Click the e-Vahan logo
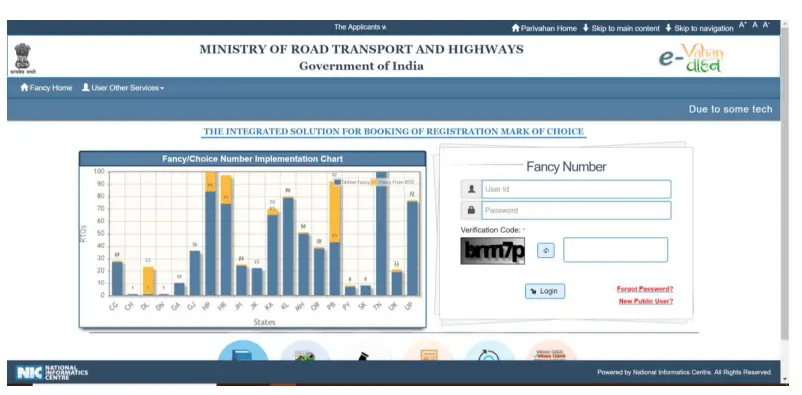802x395 pixels. 692,58
